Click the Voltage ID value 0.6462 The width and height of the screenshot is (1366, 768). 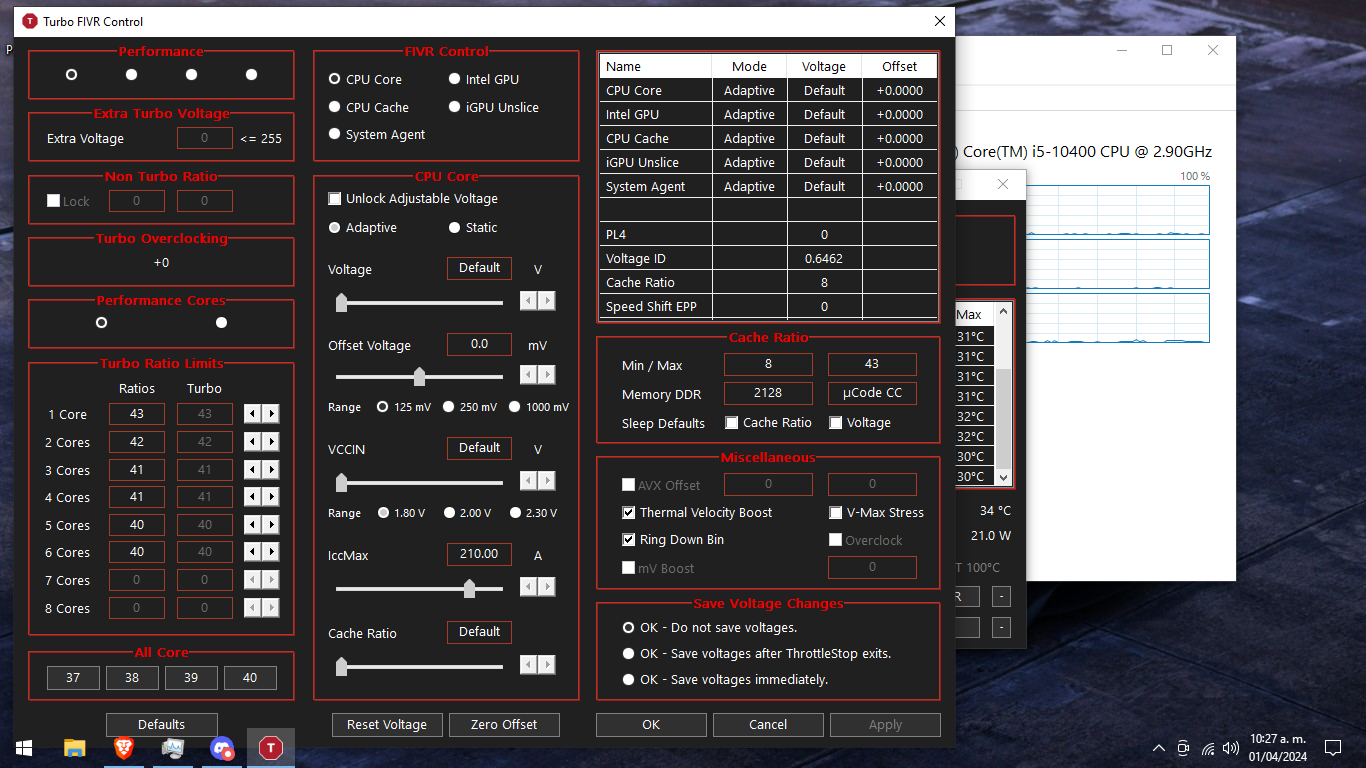click(x=824, y=258)
